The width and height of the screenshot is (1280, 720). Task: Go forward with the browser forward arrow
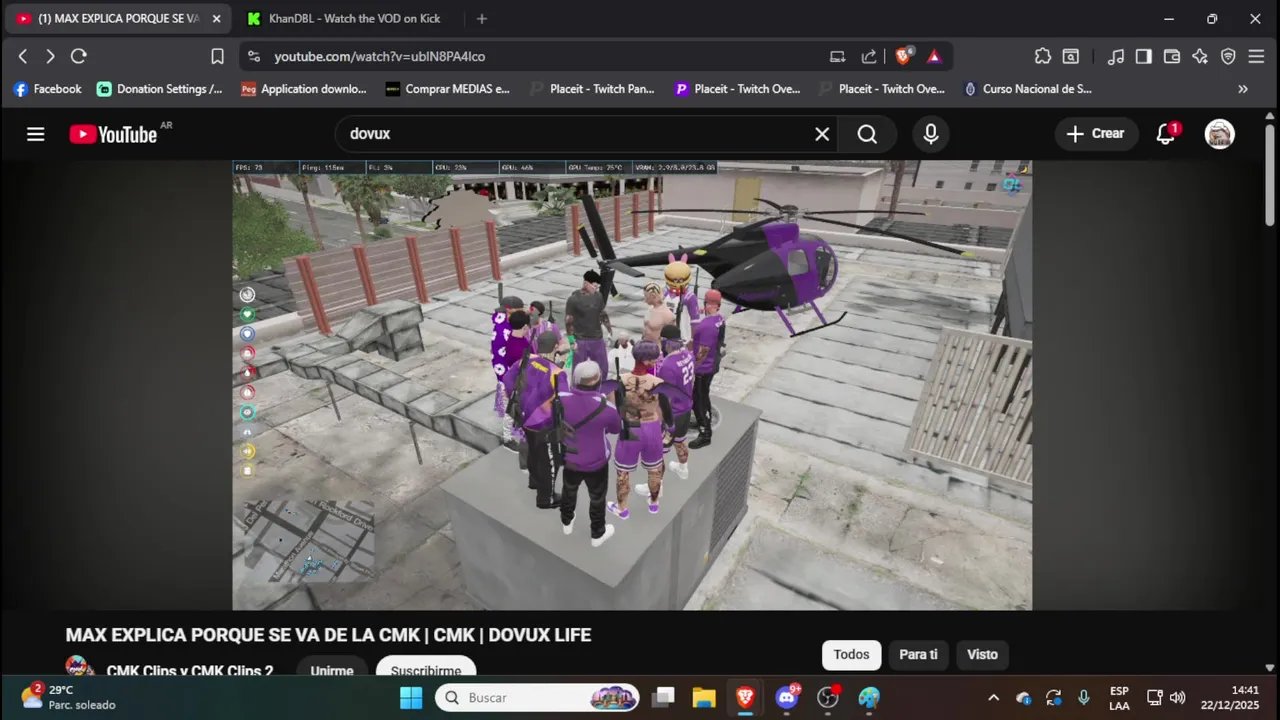point(50,57)
